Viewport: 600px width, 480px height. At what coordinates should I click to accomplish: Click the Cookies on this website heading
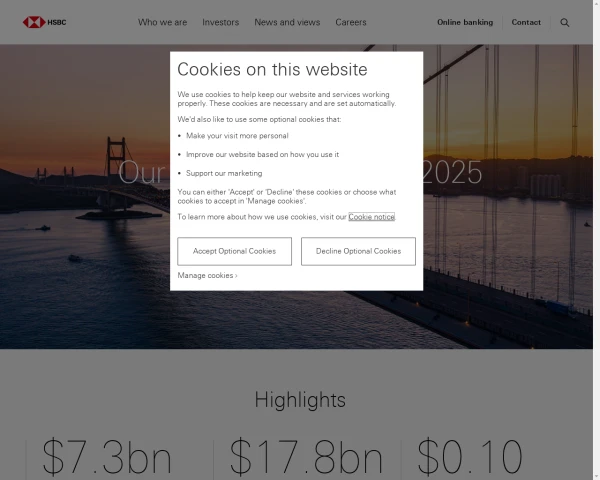click(x=272, y=69)
